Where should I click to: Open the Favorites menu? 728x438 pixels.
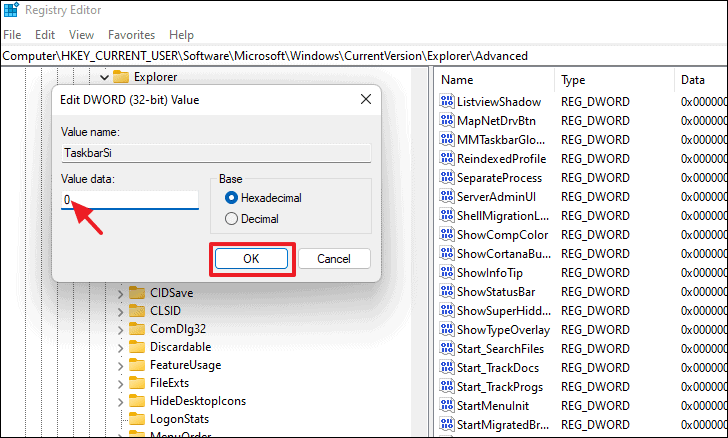131,35
